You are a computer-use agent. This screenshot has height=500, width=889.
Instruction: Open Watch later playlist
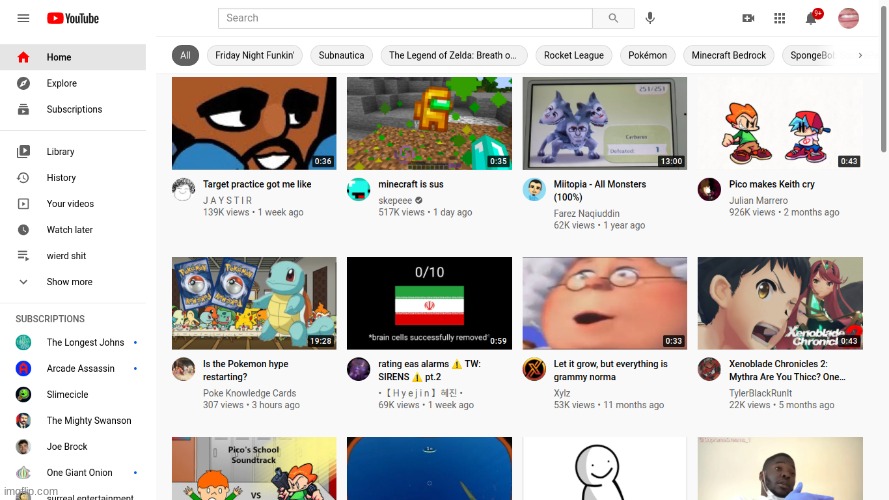click(73, 230)
